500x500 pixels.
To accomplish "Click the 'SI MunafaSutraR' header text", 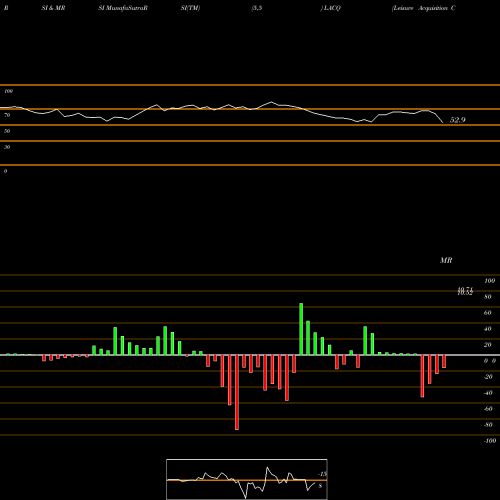I will (123, 8).
